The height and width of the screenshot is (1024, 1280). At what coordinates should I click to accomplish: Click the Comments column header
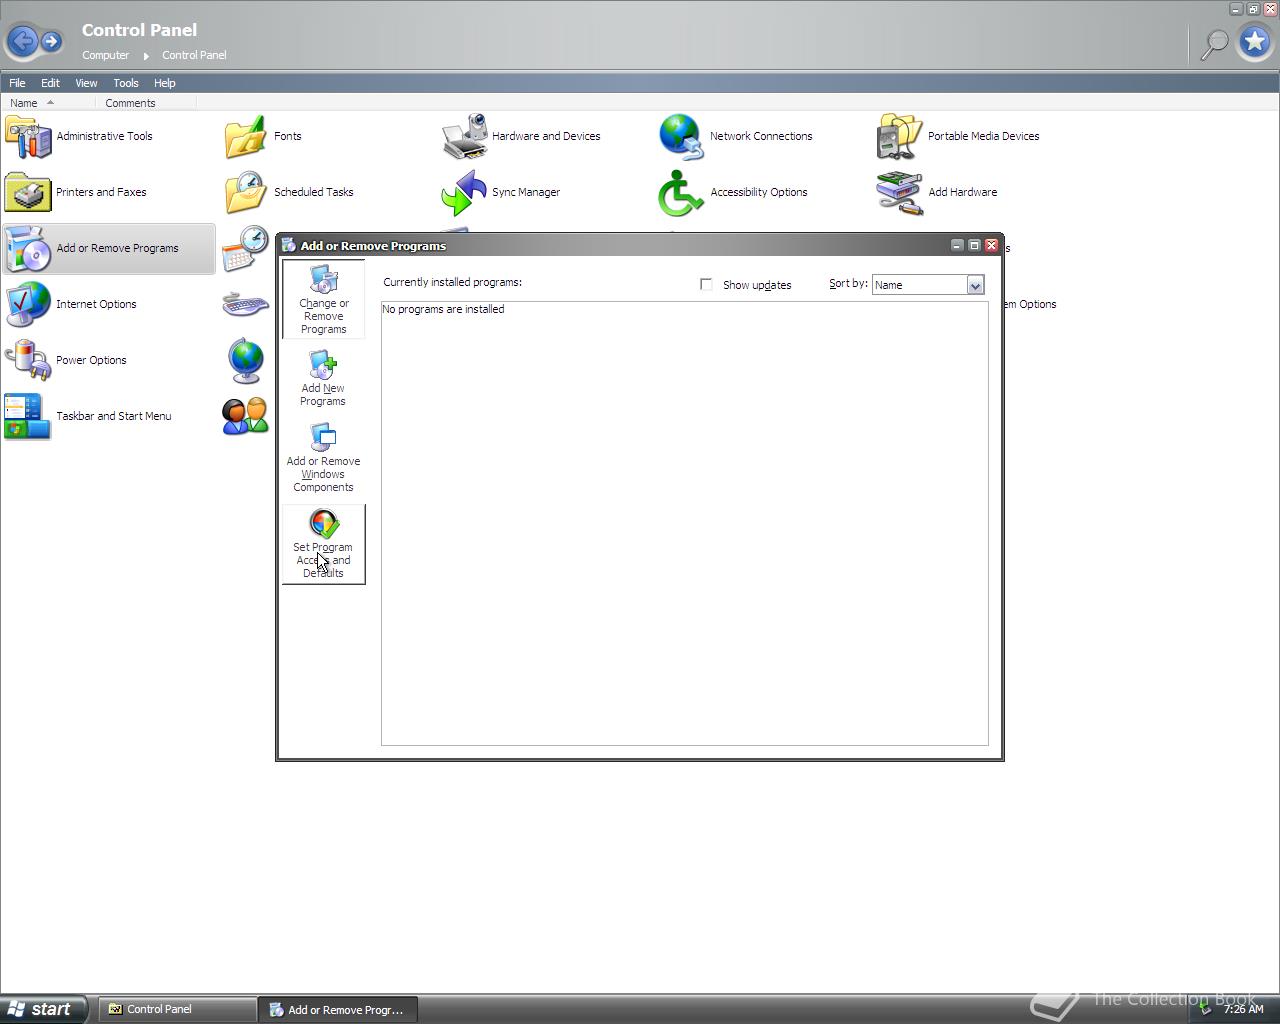tap(147, 103)
